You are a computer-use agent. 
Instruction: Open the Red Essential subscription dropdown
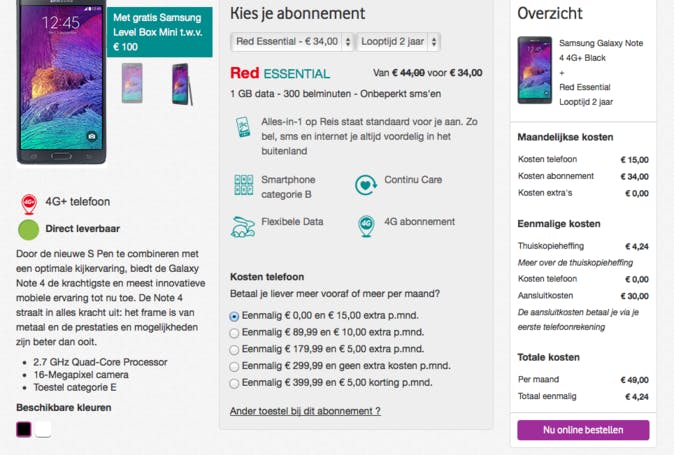click(292, 42)
